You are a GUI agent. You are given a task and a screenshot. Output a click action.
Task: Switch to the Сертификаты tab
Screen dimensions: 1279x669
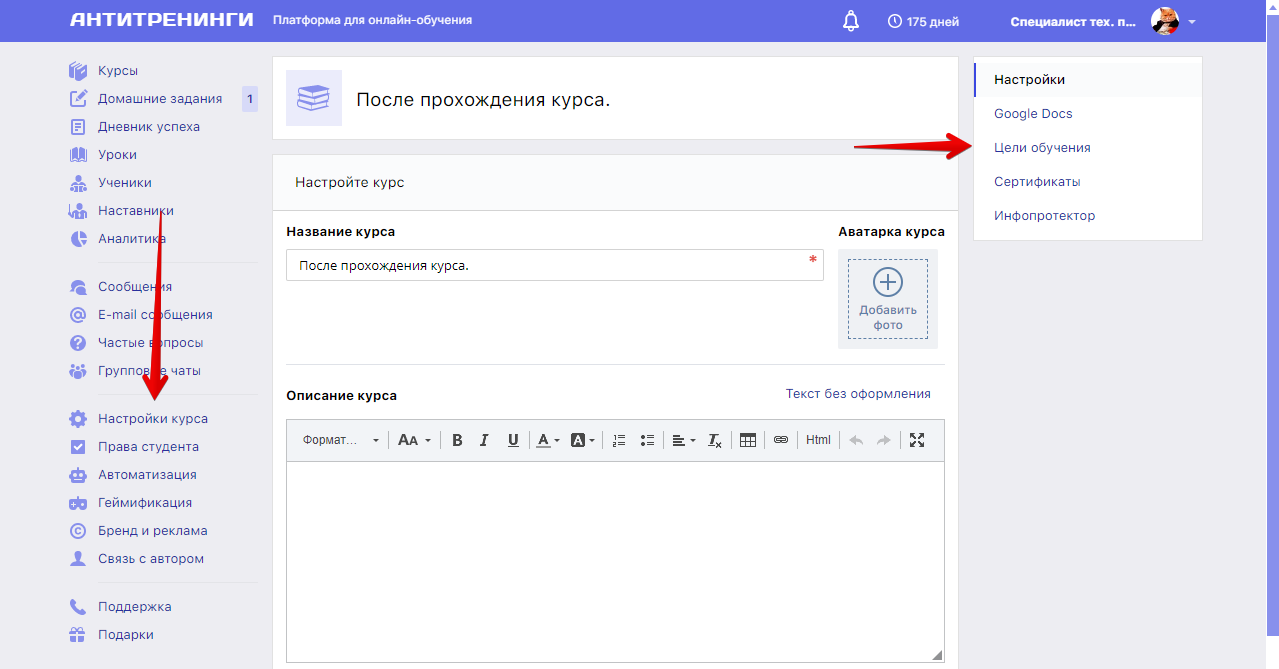[1036, 181]
